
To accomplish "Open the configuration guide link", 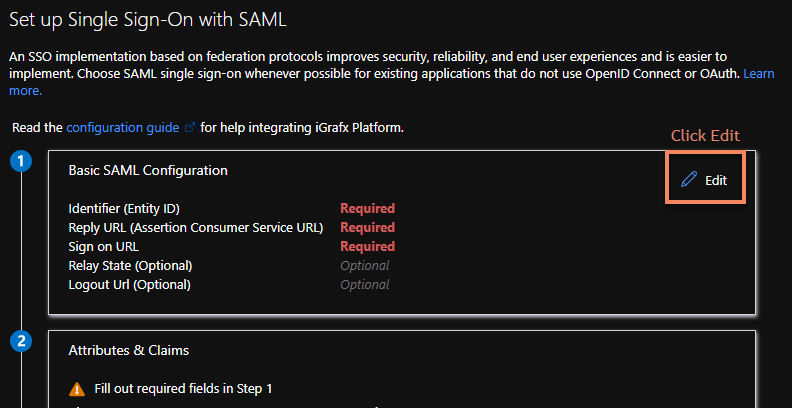I will pyautogui.click(x=123, y=128).
